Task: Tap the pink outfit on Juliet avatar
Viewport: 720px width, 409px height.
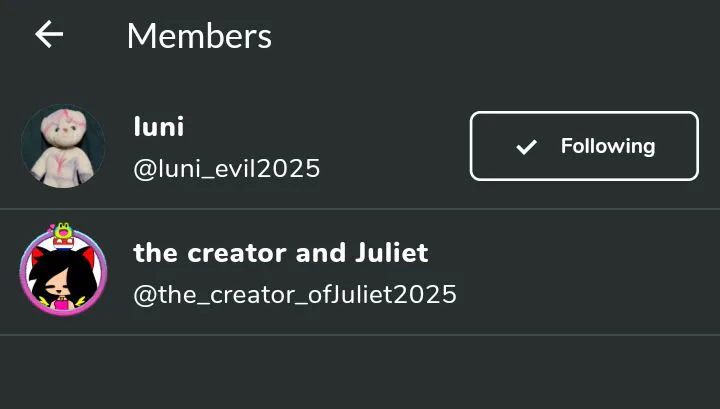Action: [x=62, y=304]
